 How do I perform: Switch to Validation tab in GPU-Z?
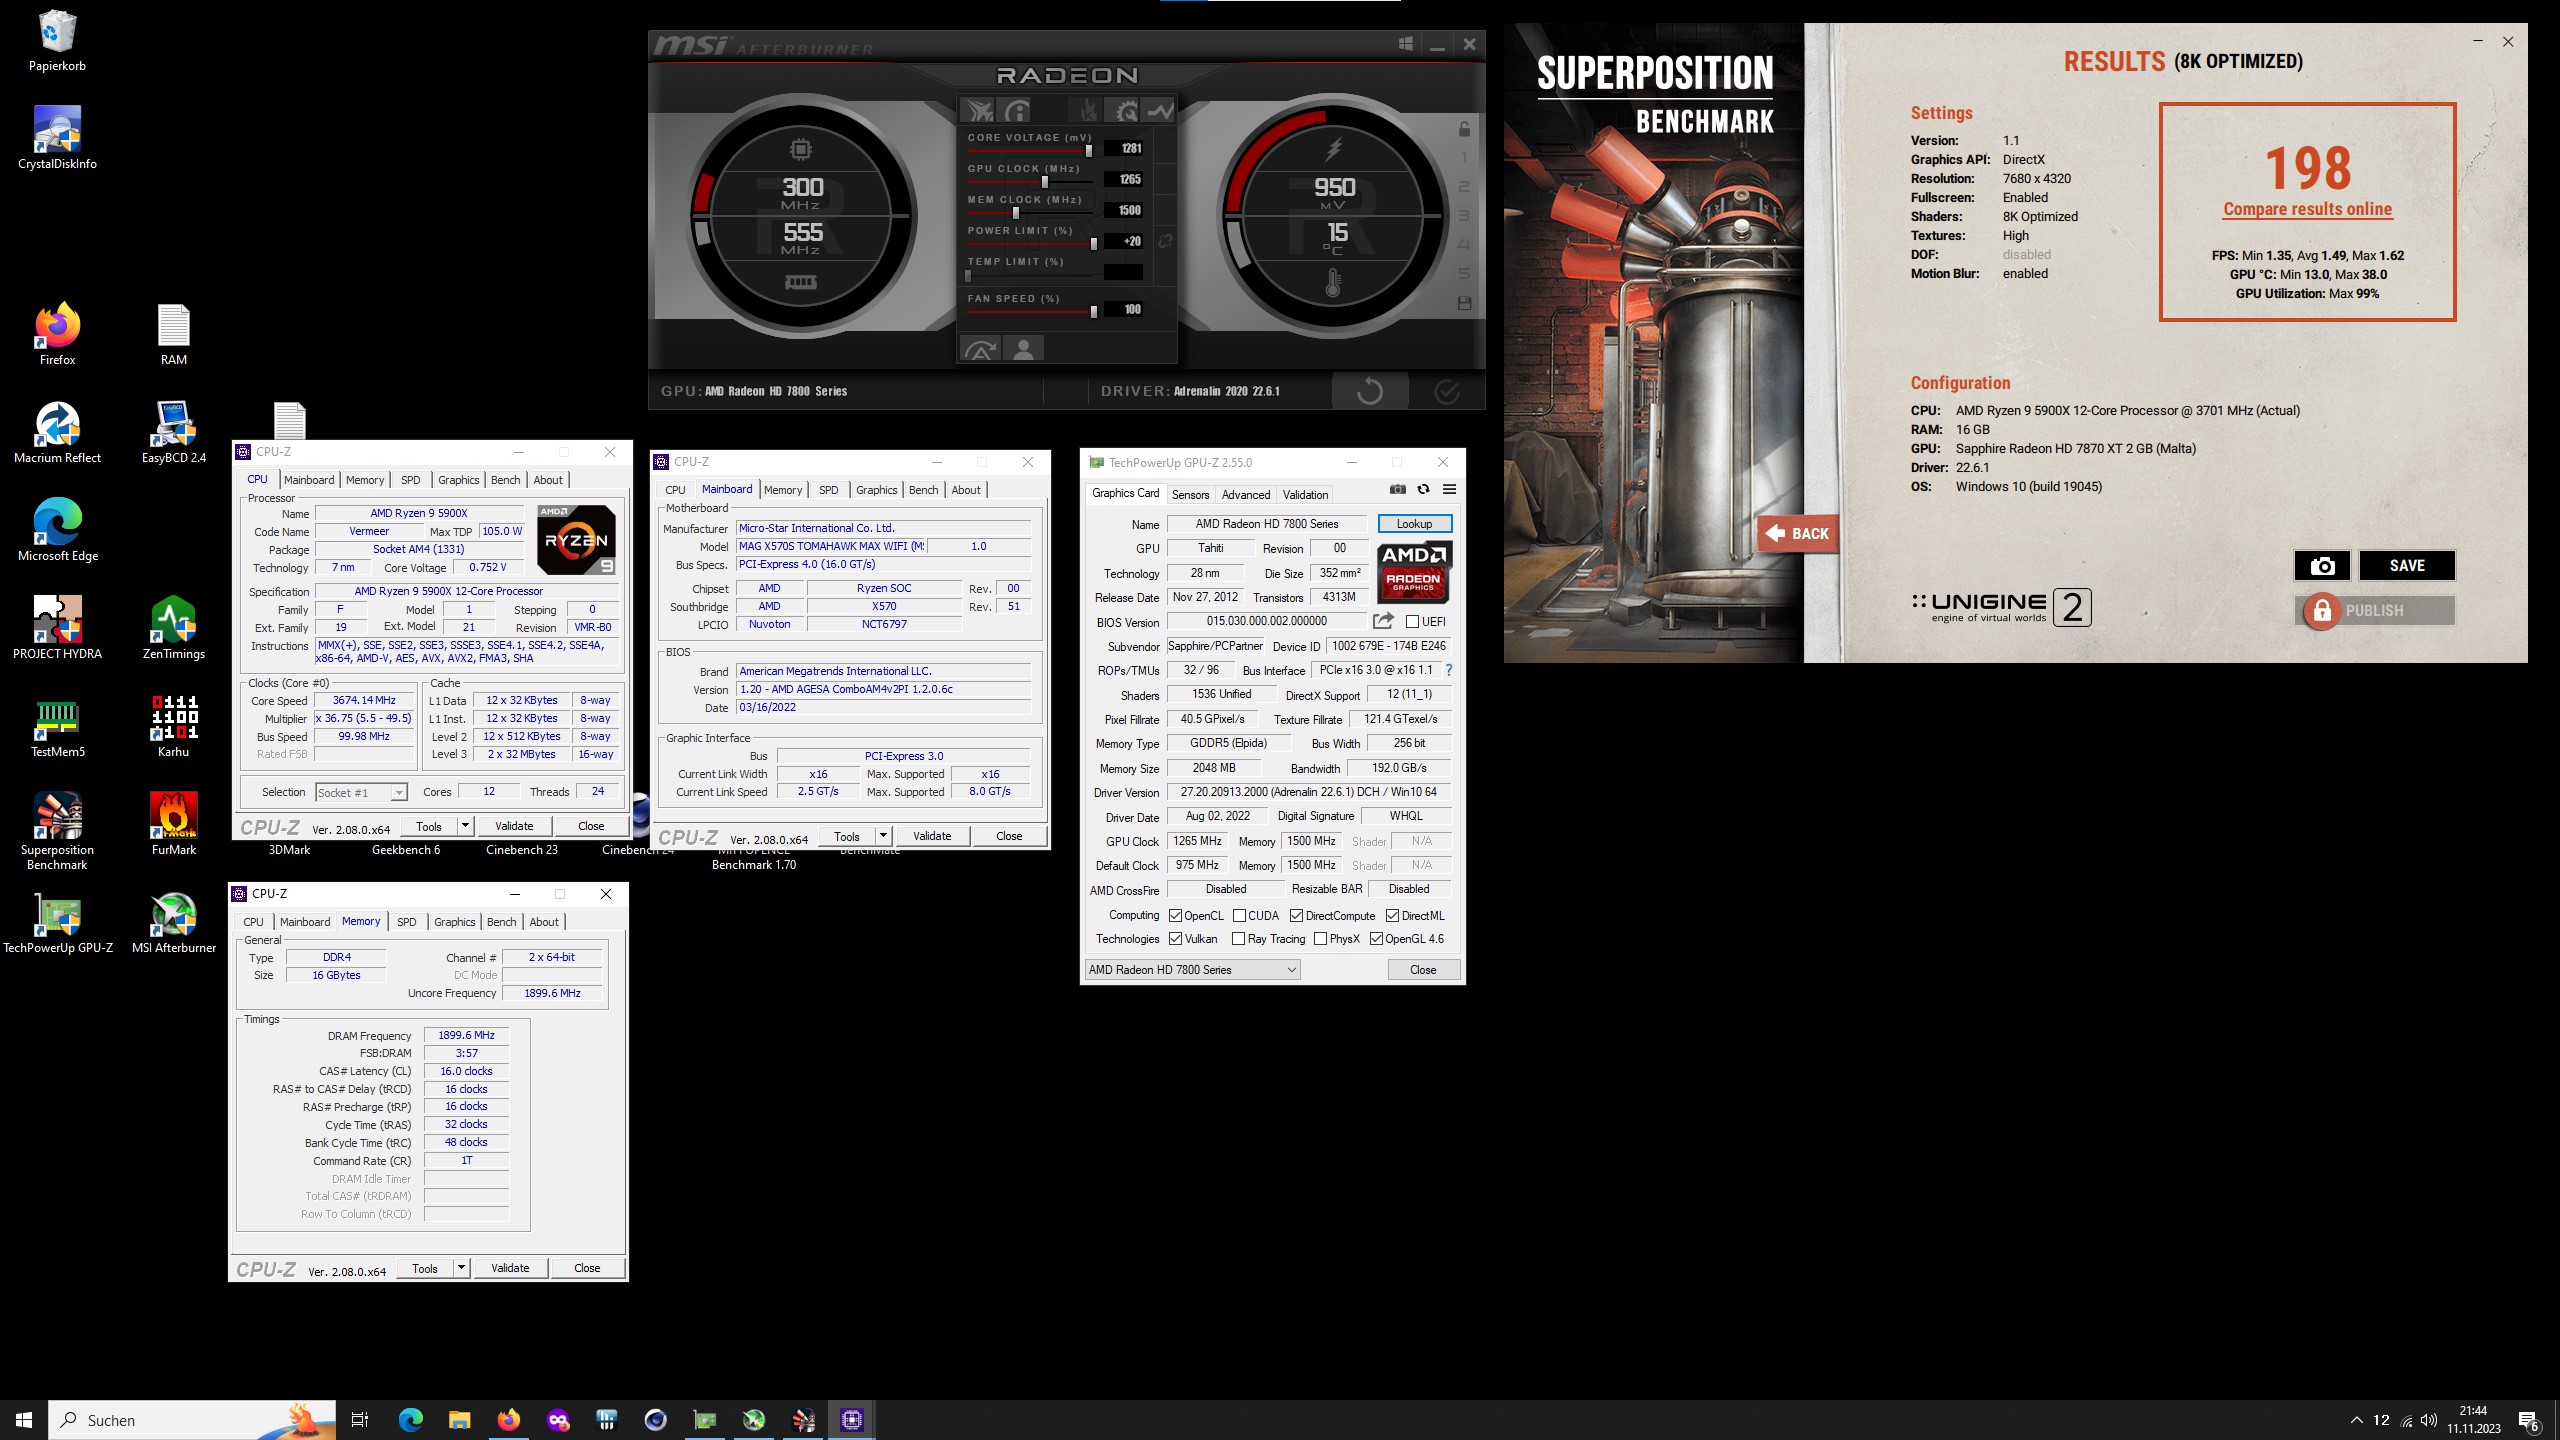(x=1306, y=494)
